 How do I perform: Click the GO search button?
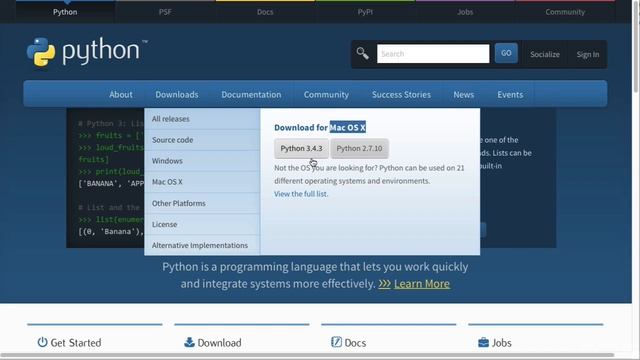[x=506, y=53]
